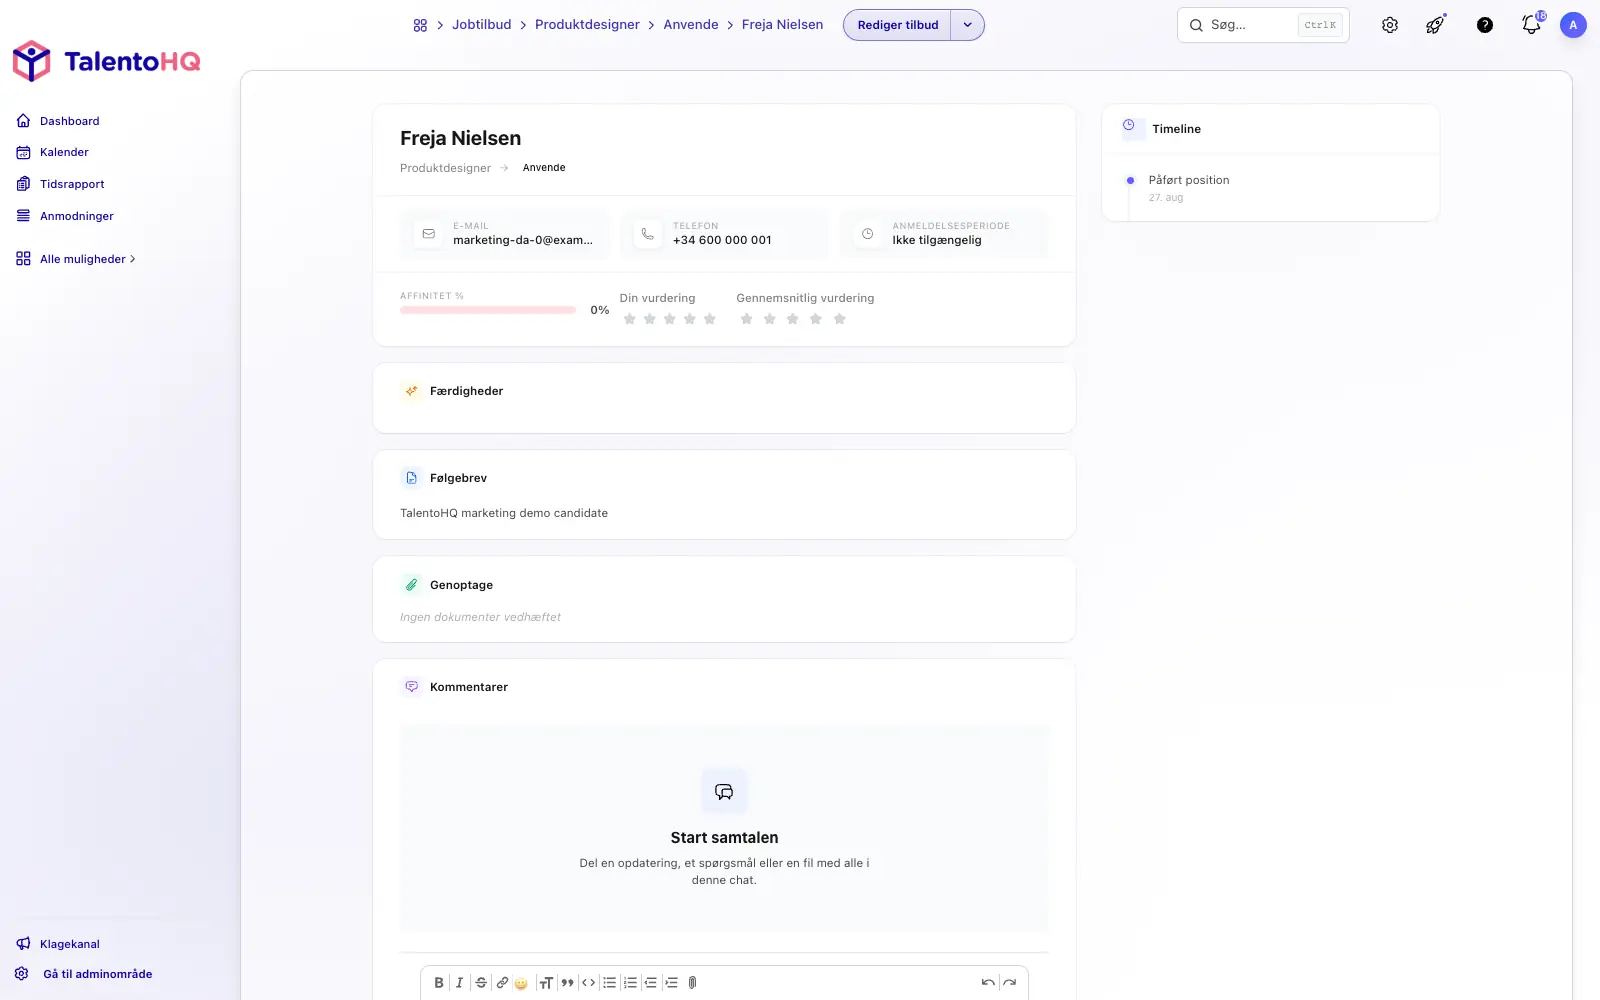Decrease indent in comment editor

tap(650, 983)
